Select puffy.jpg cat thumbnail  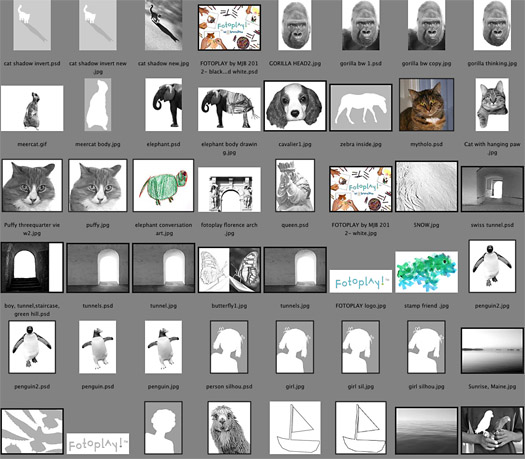[x=98, y=185]
